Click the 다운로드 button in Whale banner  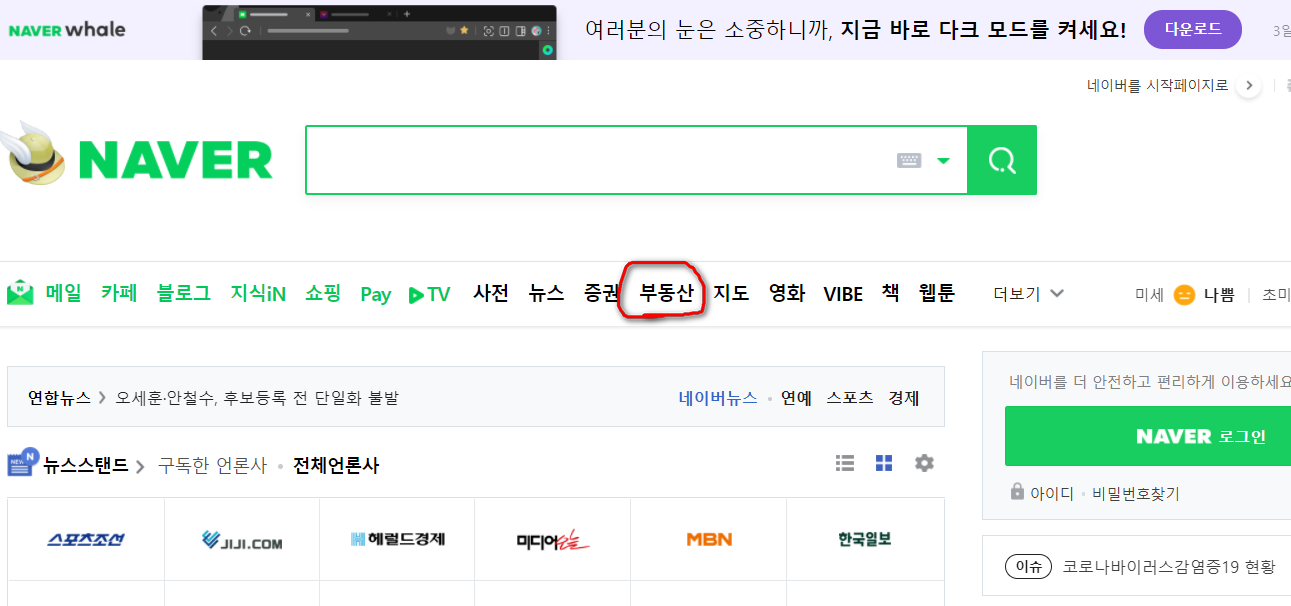pyautogui.click(x=1193, y=29)
